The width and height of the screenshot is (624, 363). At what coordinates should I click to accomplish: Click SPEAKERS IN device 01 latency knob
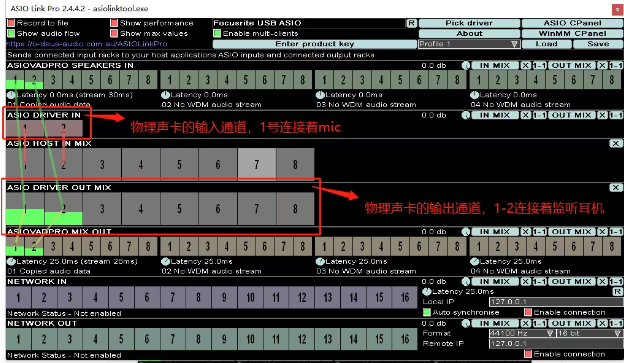tap(11, 95)
